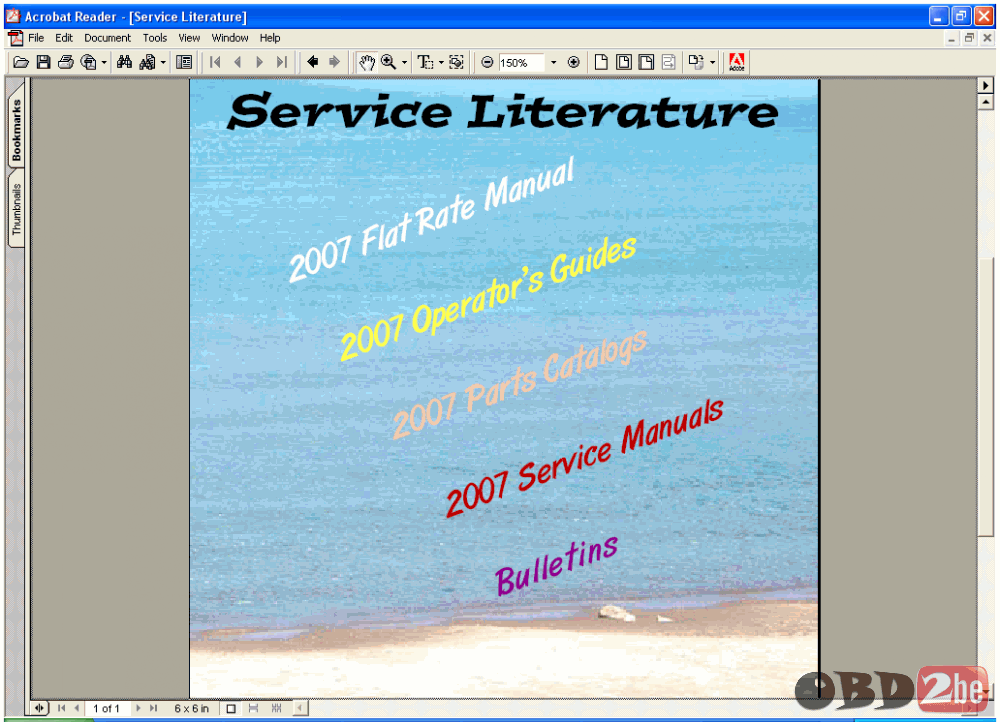
Task: Click the Print icon in toolbar
Action: pos(66,62)
